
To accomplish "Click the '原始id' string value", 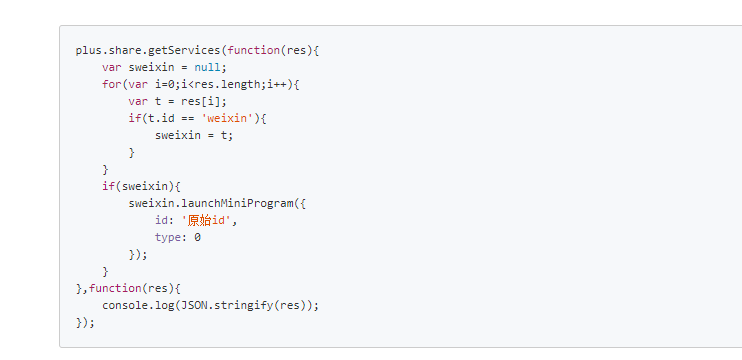I will [206, 220].
